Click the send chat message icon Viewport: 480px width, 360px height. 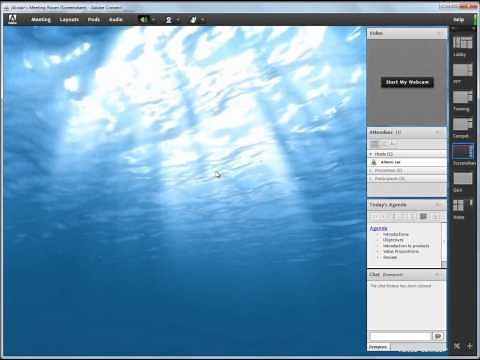point(438,336)
